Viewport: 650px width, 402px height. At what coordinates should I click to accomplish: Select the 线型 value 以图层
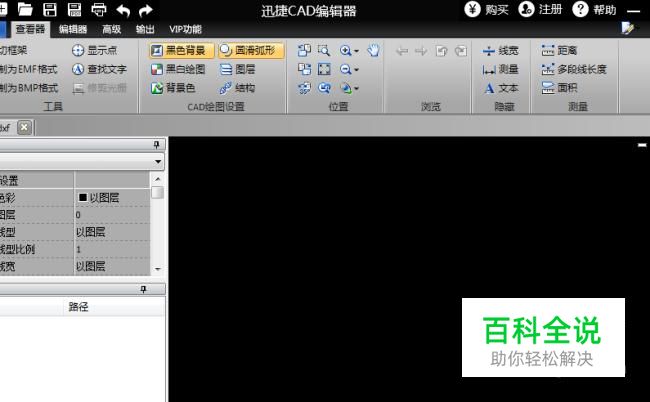(112, 232)
